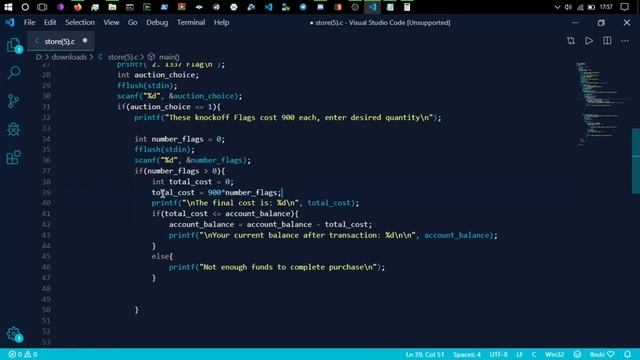
Task: Open the File menu
Action: [29, 22]
